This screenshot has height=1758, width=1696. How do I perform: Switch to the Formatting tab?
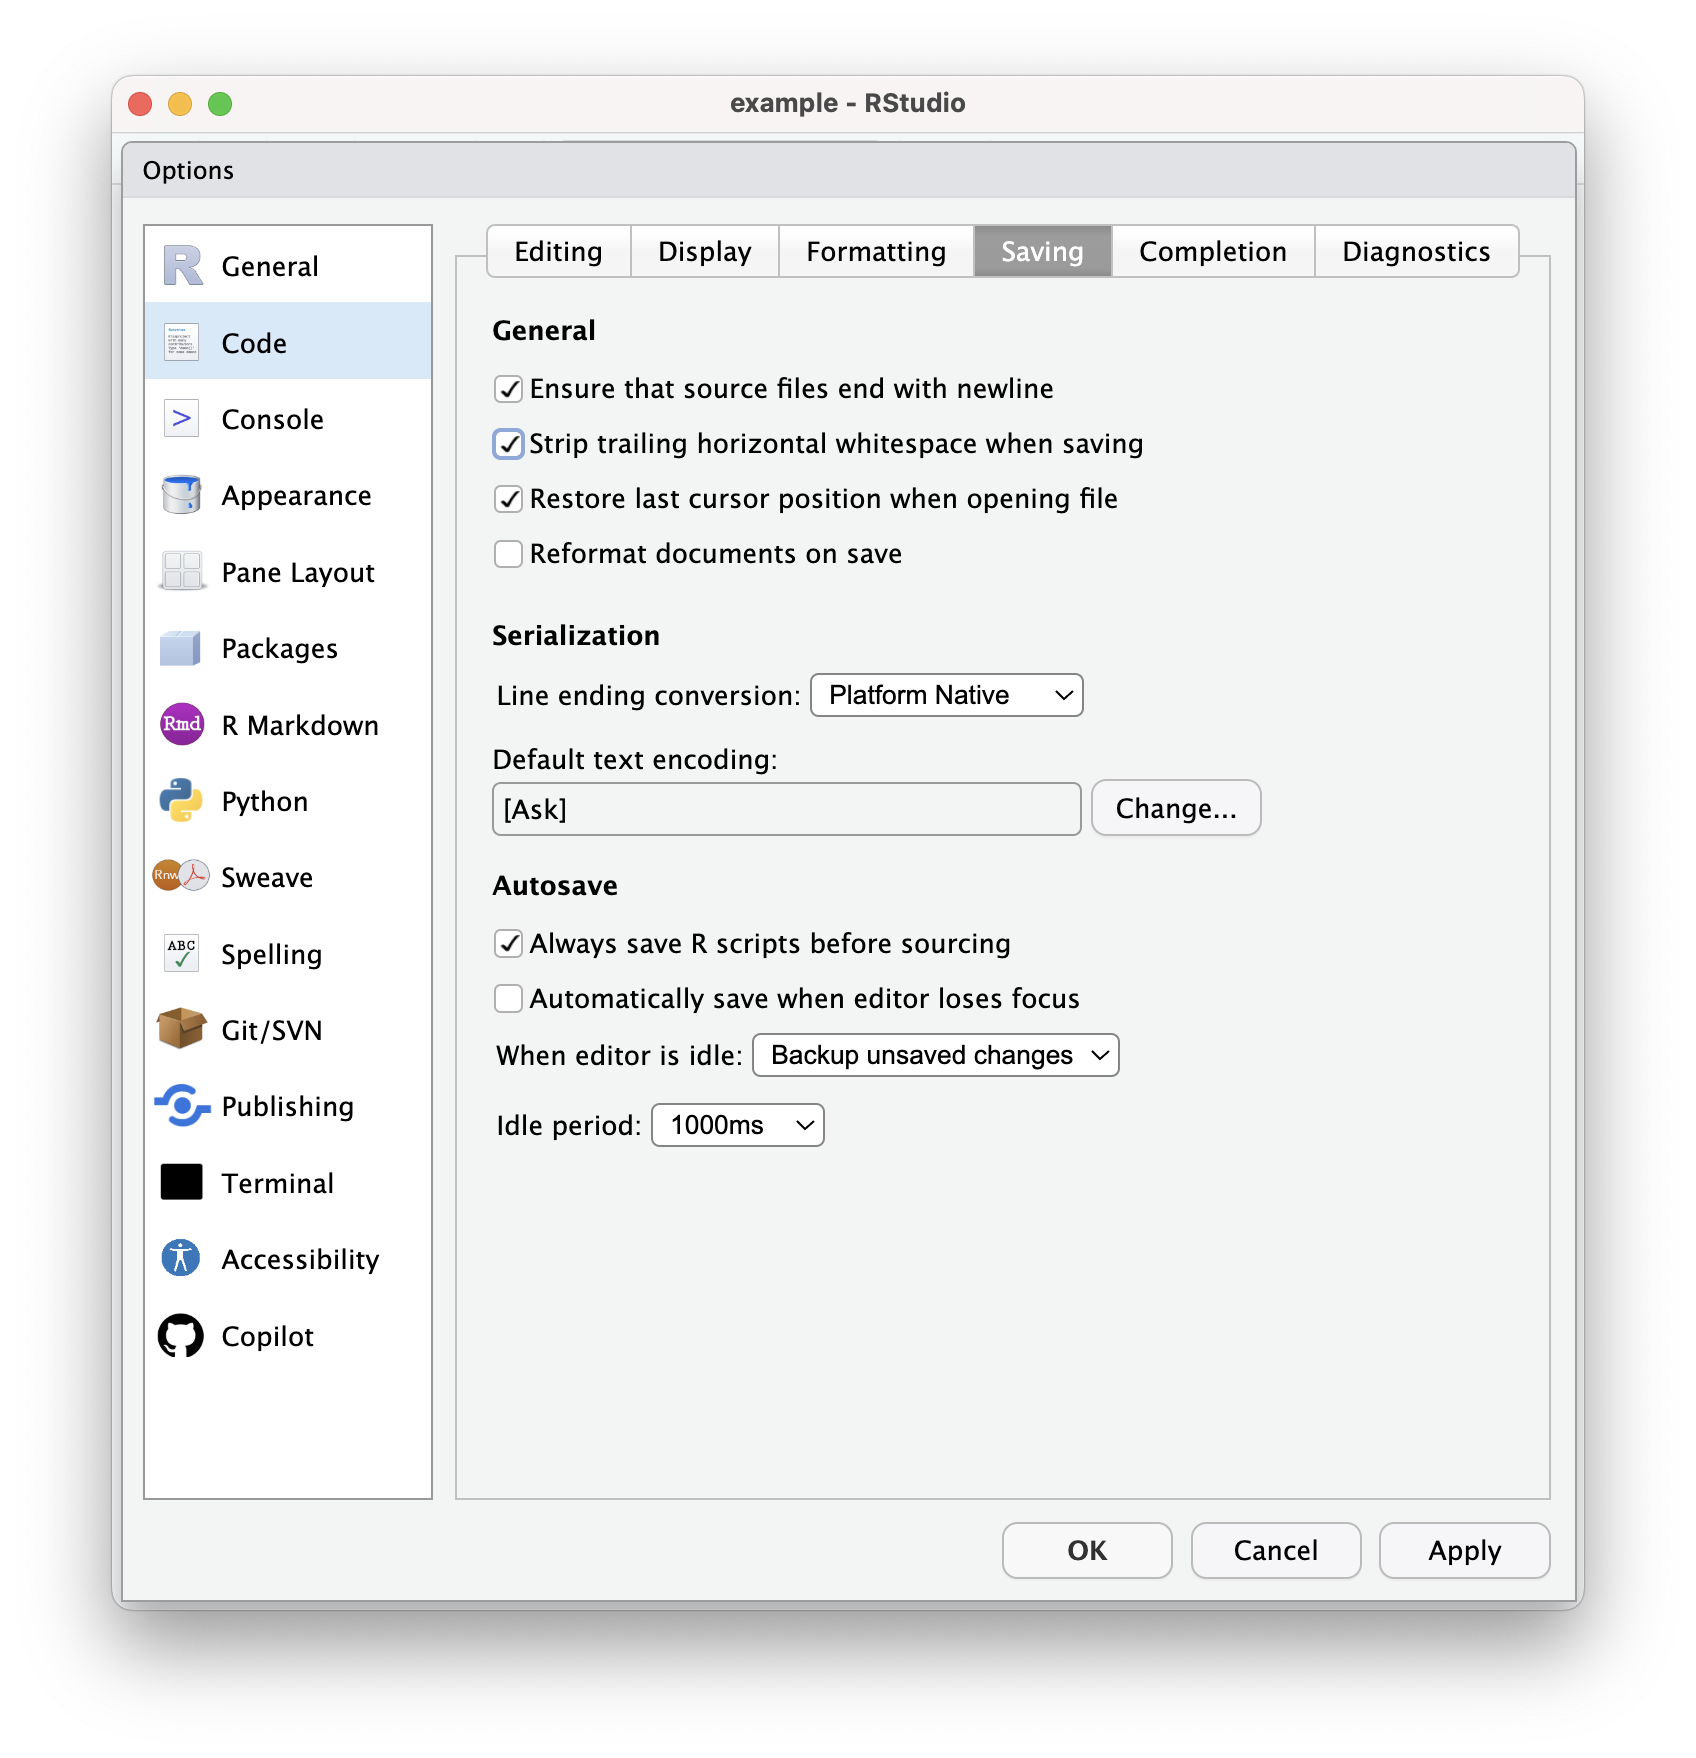coord(875,252)
